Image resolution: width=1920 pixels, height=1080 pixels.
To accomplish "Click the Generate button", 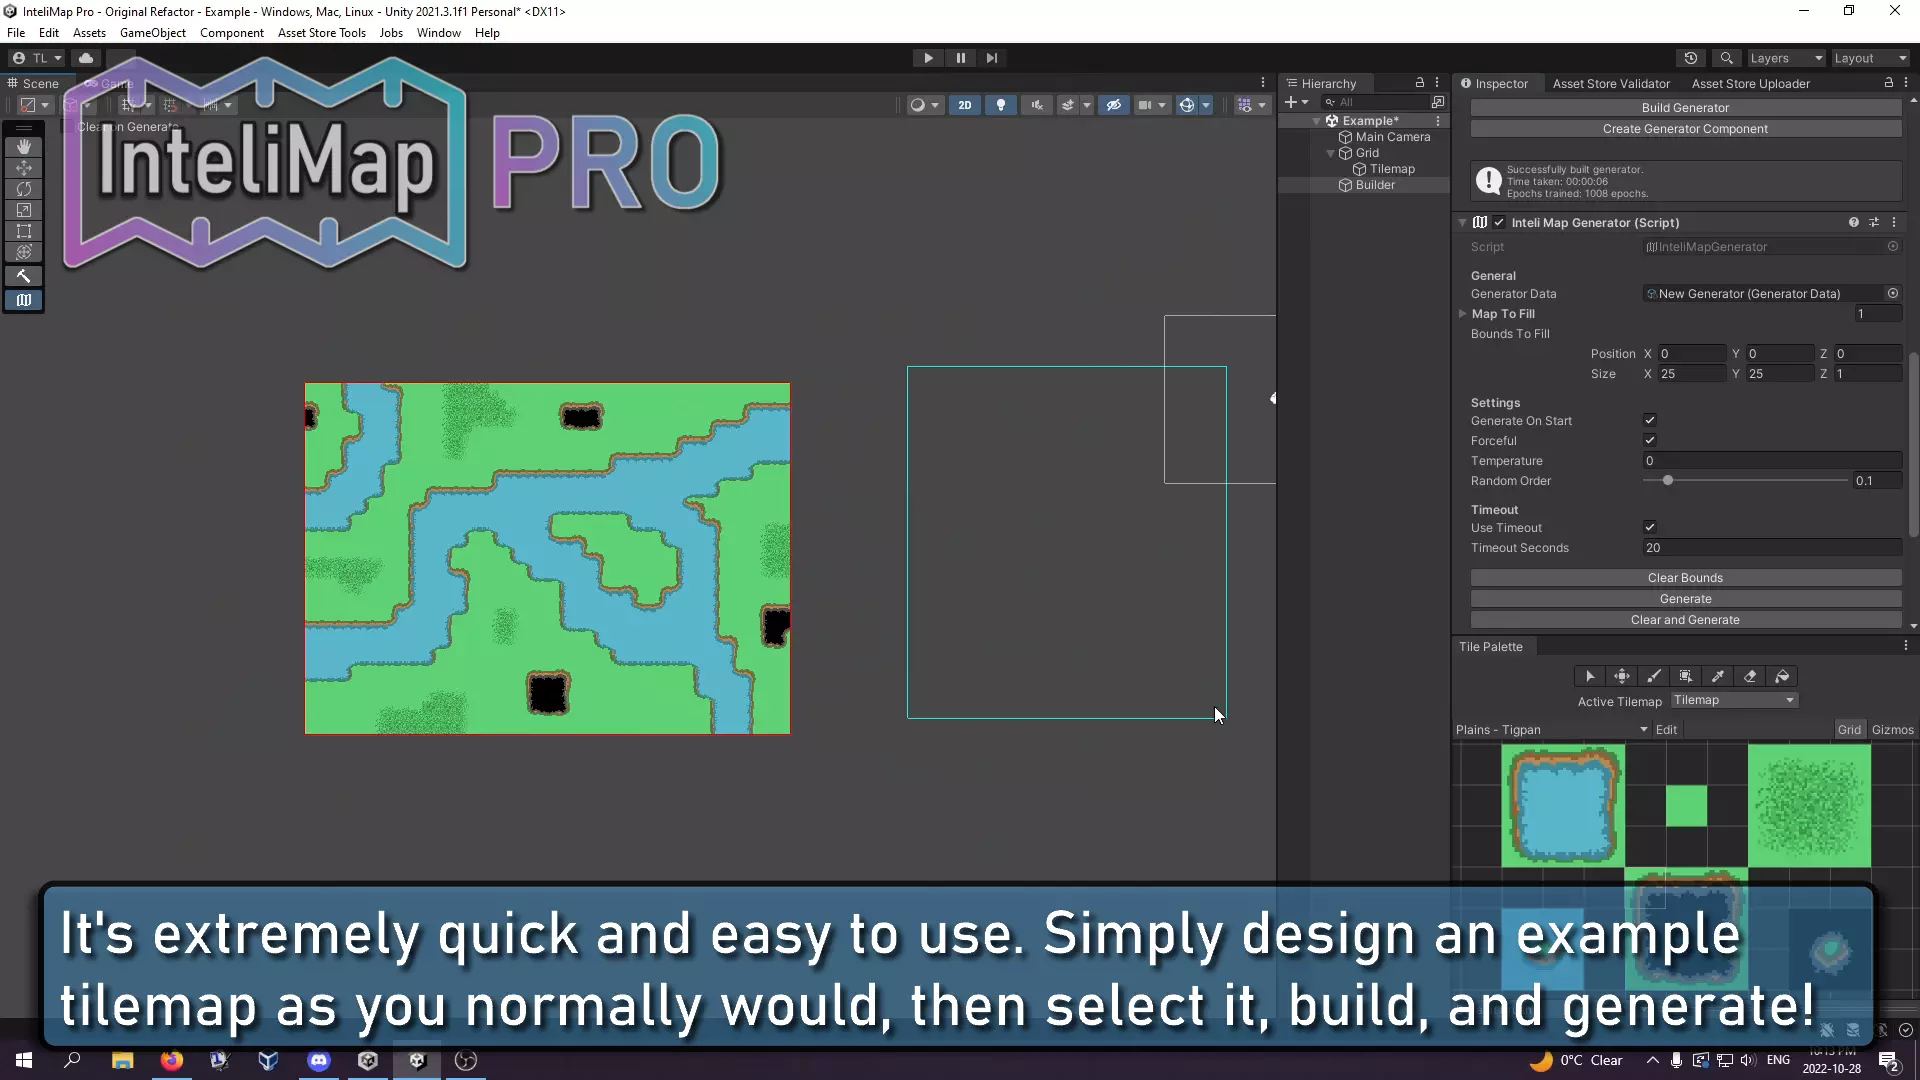I will (1686, 599).
